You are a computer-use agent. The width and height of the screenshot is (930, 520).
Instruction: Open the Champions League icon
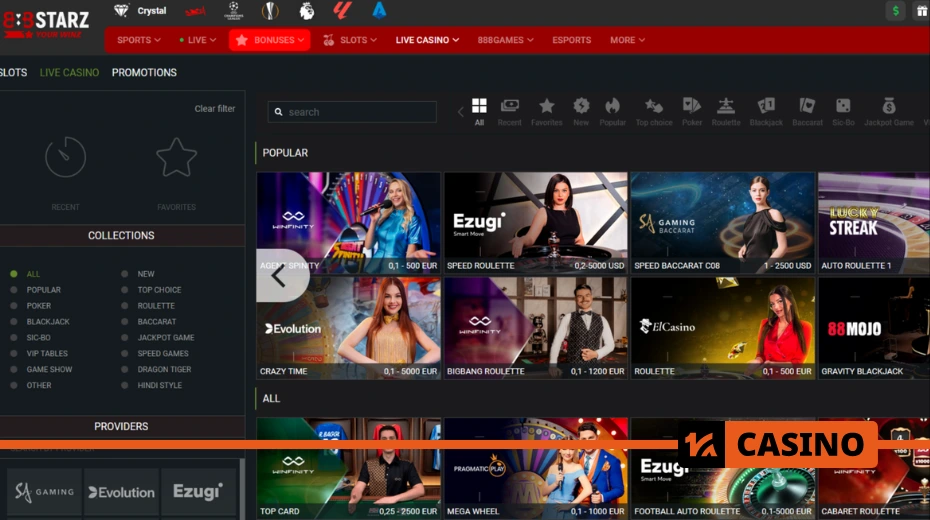coord(234,11)
